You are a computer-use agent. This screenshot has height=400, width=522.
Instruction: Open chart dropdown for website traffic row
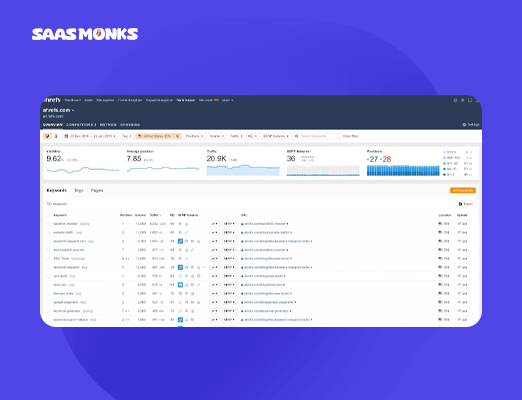[215, 232]
